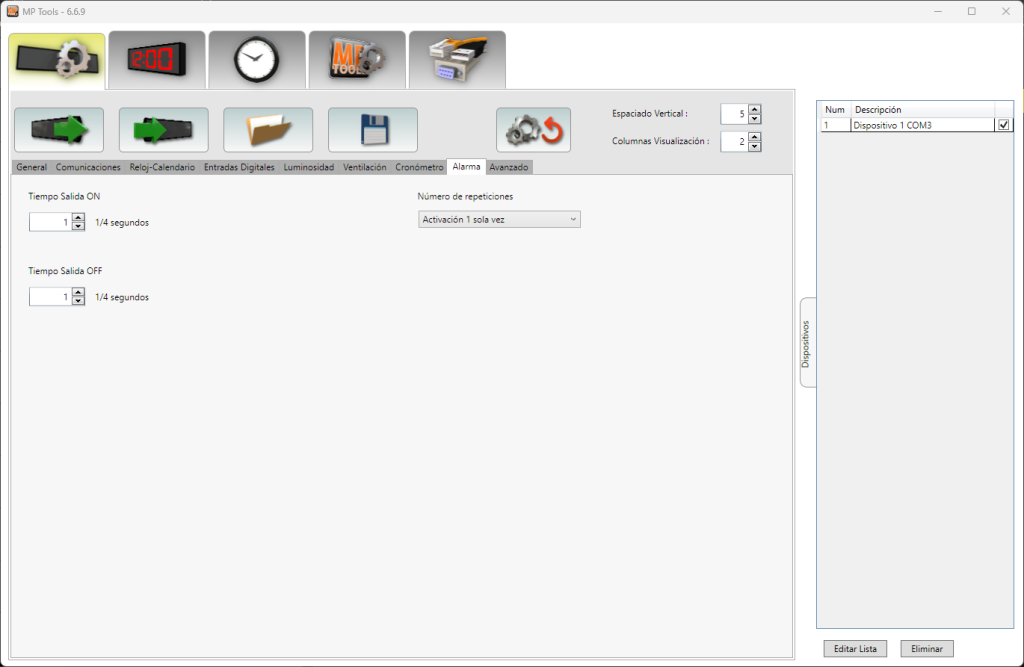Select the Alarma tab
The width and height of the screenshot is (1024, 667).
coord(466,167)
